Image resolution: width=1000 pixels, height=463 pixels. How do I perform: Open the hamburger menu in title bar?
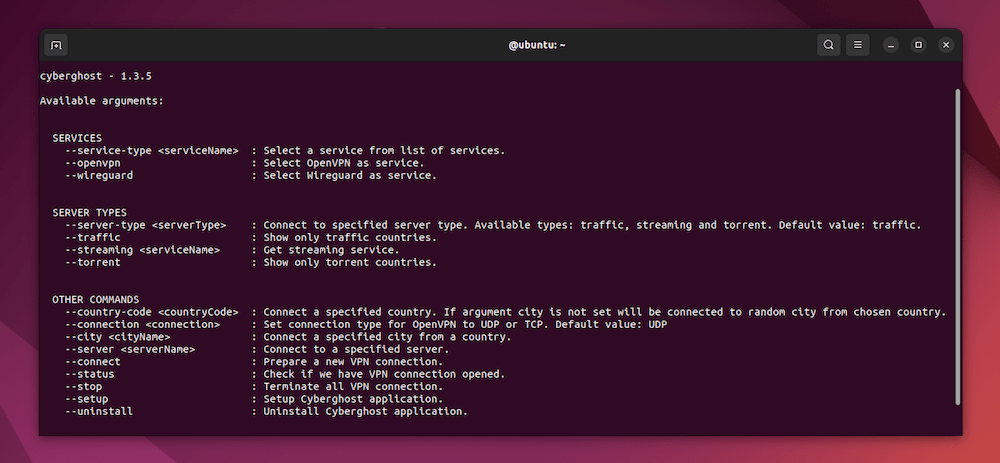point(858,45)
